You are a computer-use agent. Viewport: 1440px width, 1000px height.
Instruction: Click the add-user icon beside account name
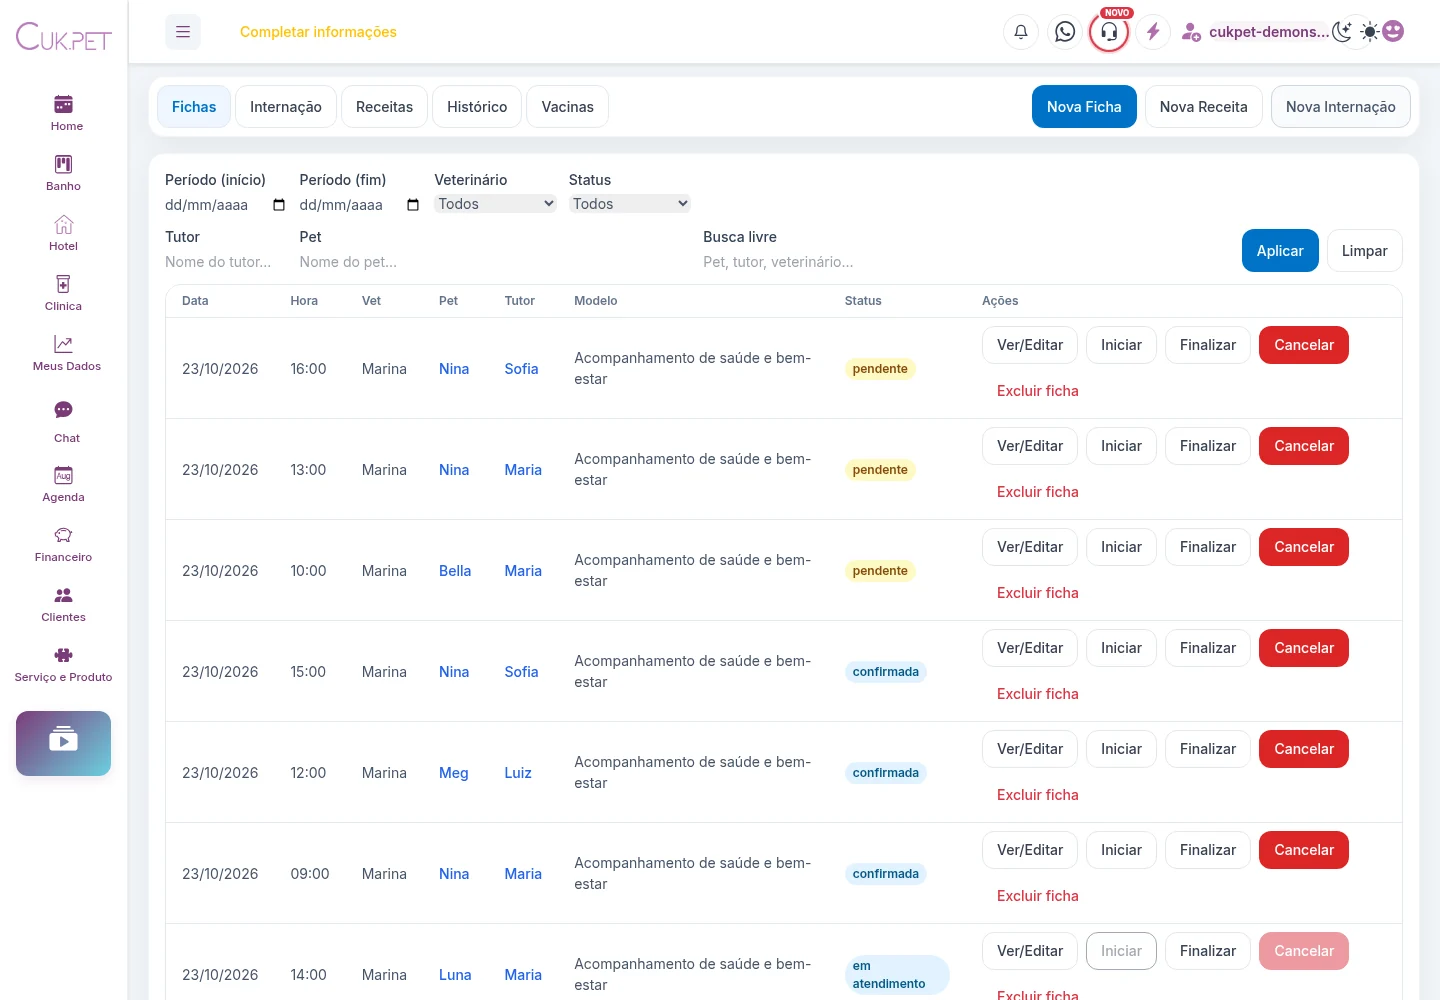pyautogui.click(x=1191, y=32)
